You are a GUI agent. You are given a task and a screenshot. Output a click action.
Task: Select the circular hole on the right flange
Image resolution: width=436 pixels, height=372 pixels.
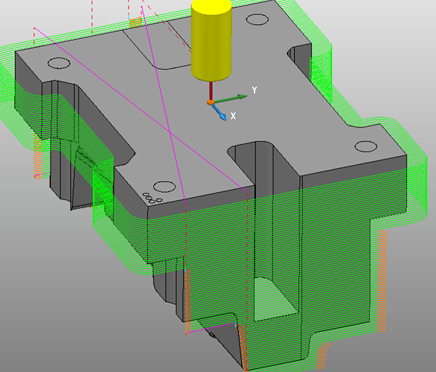tap(366, 146)
